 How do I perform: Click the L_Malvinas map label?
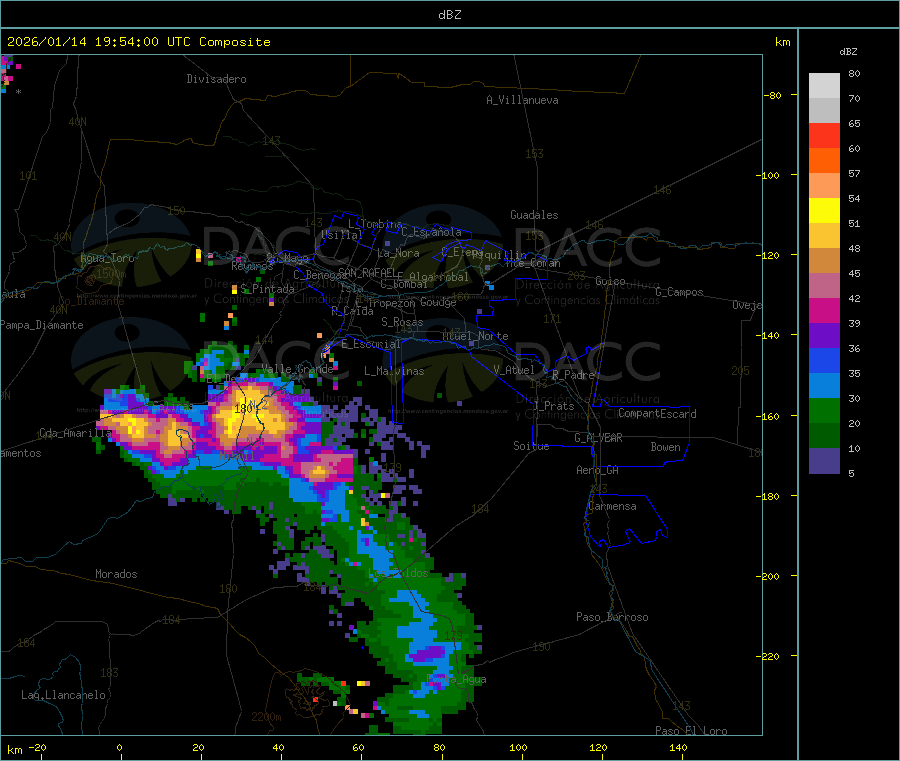394,371
